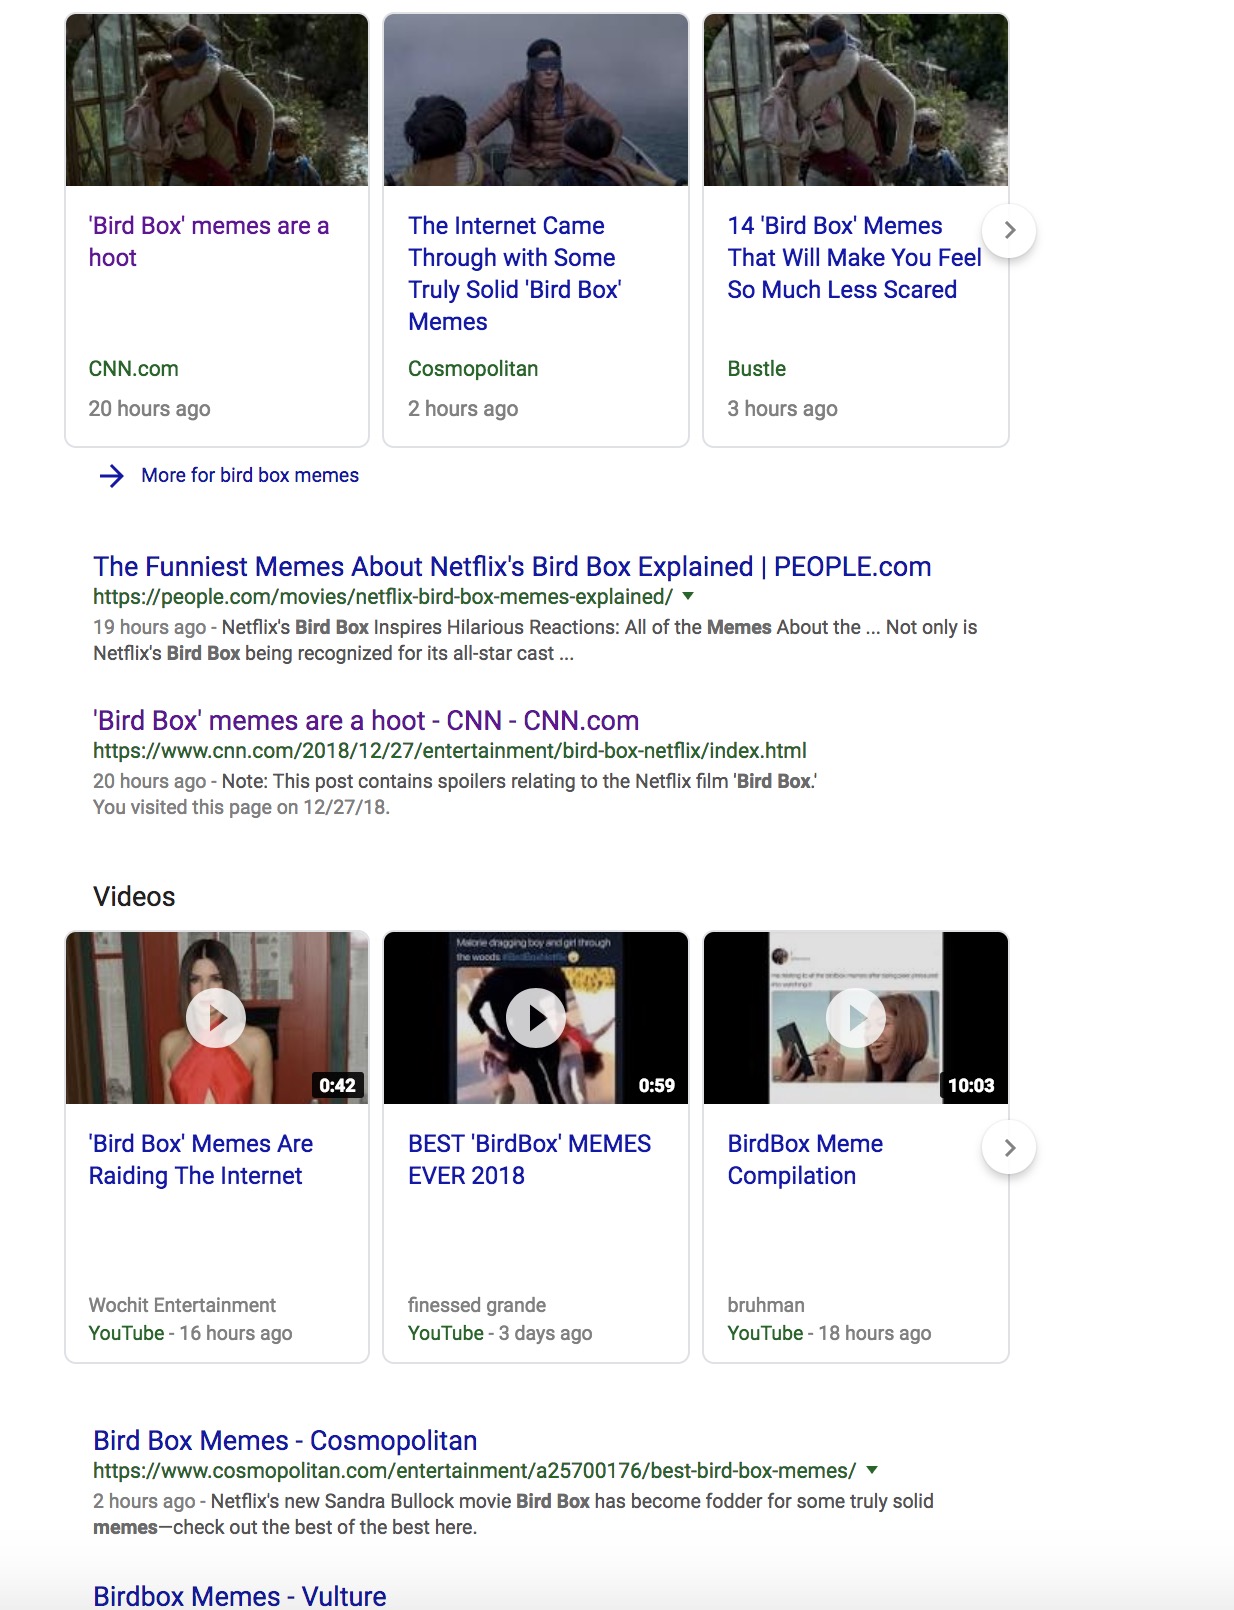Open the CNN card titled 'Bird Box' memes are a hoot
Screen dimensions: 1234x1610
(209, 242)
